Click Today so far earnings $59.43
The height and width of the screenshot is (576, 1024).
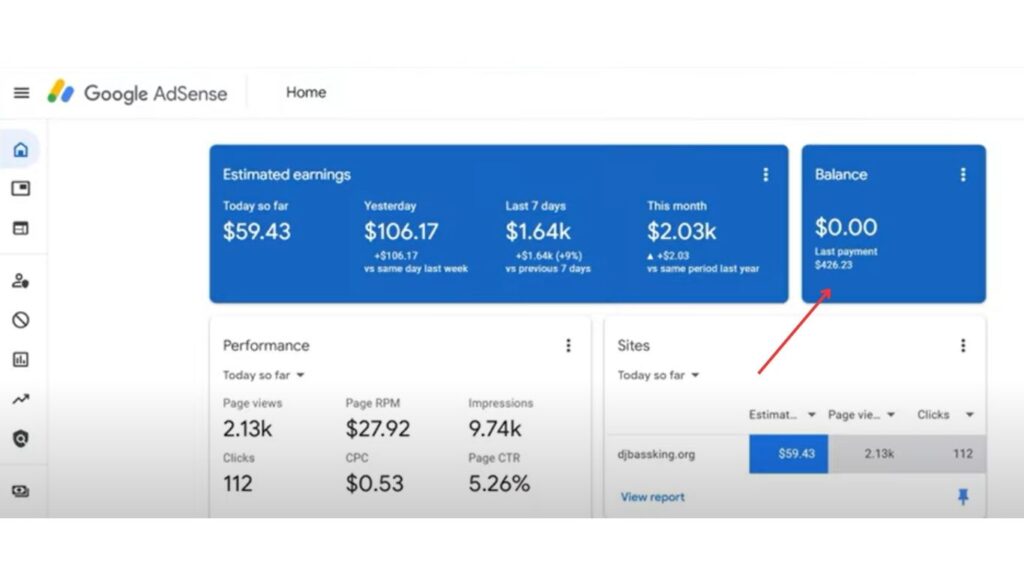257,231
